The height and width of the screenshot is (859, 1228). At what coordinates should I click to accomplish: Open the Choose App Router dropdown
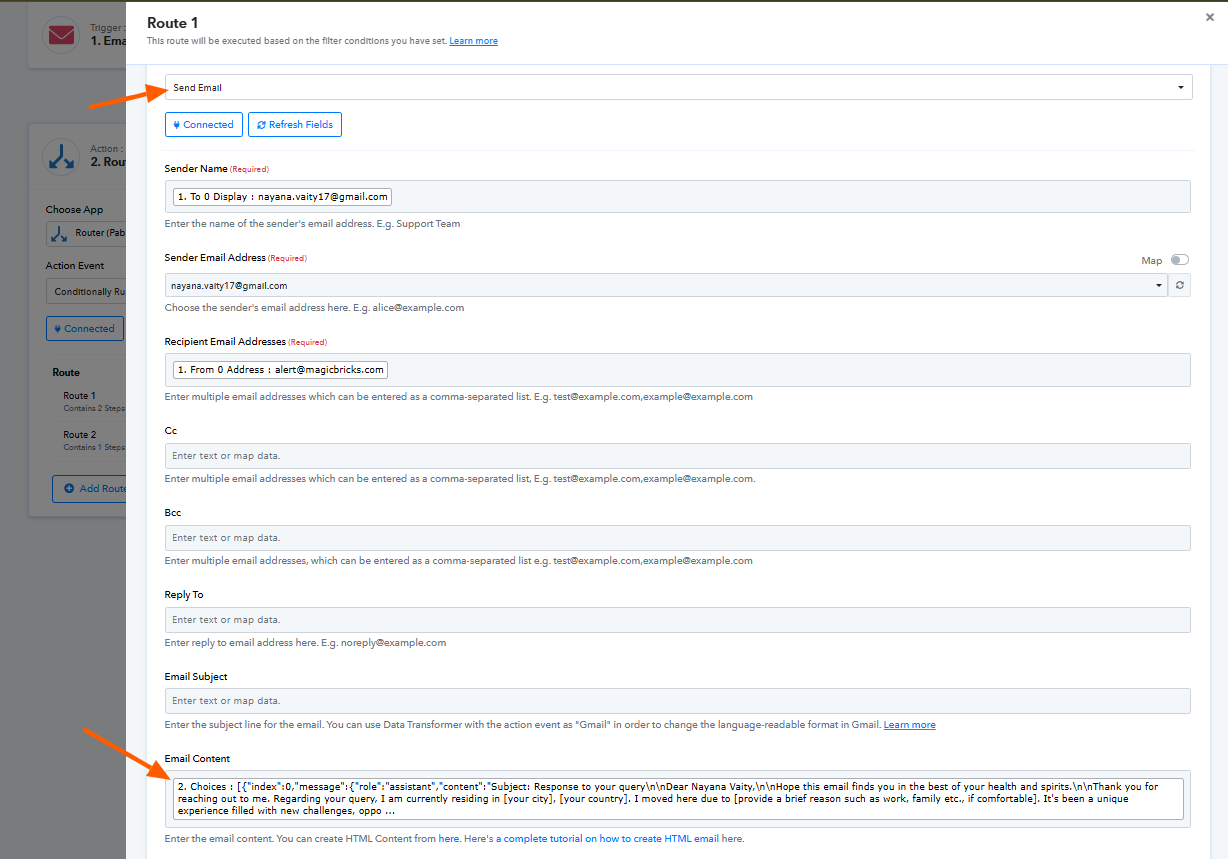(x=87, y=234)
